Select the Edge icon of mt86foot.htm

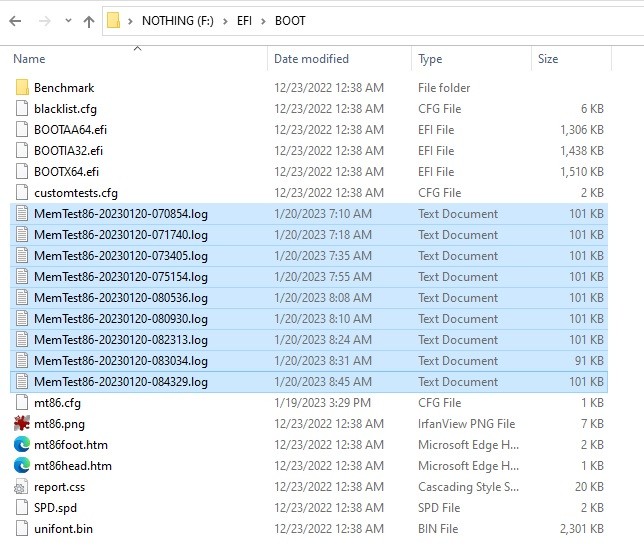(x=22, y=445)
